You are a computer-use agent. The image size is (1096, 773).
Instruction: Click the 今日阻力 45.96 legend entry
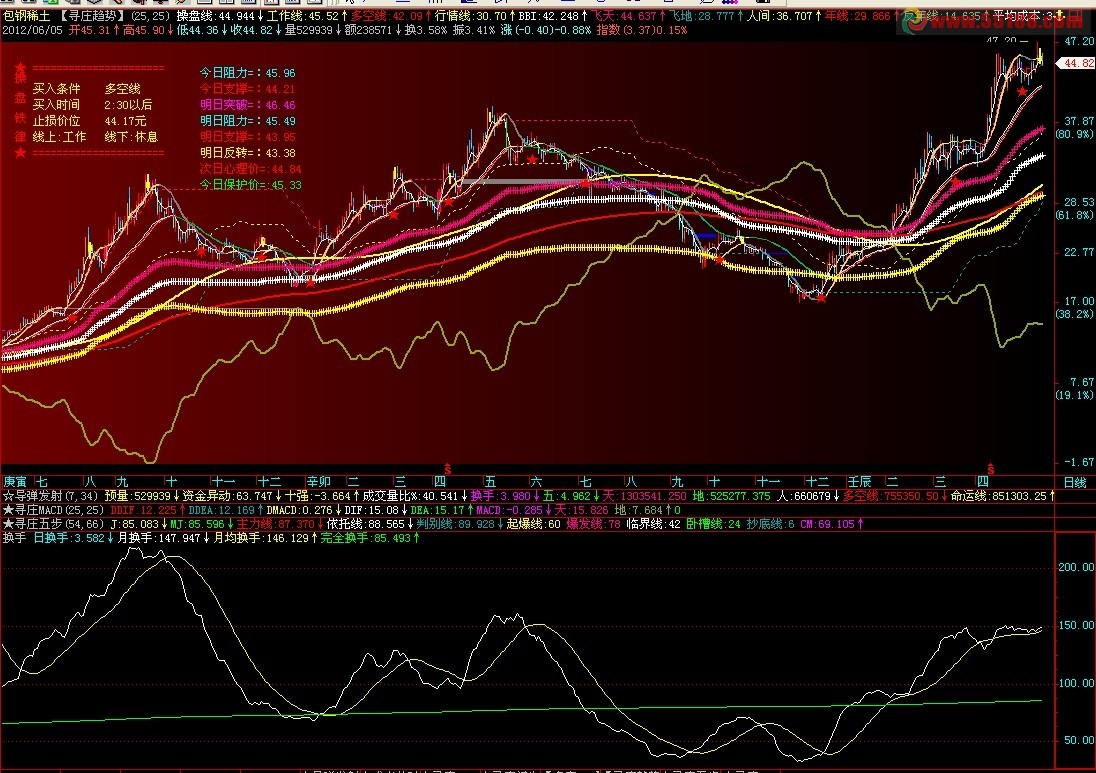coord(247,73)
